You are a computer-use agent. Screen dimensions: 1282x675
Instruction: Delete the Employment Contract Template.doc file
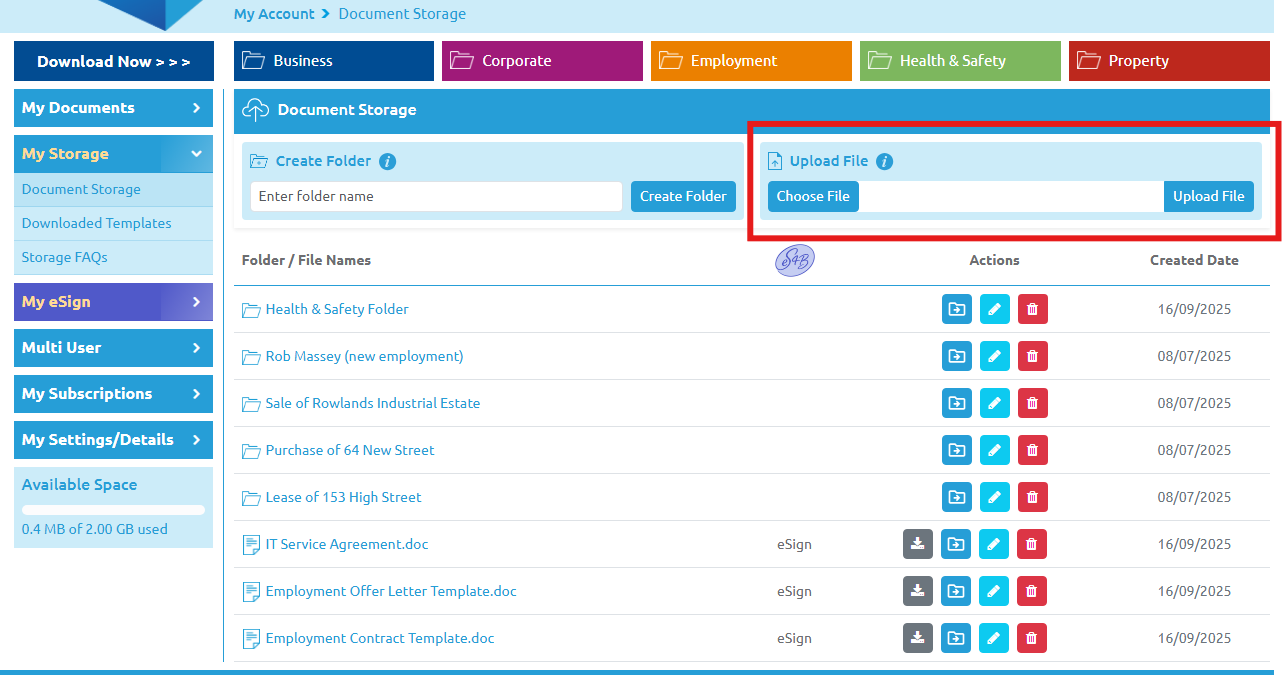[1032, 638]
